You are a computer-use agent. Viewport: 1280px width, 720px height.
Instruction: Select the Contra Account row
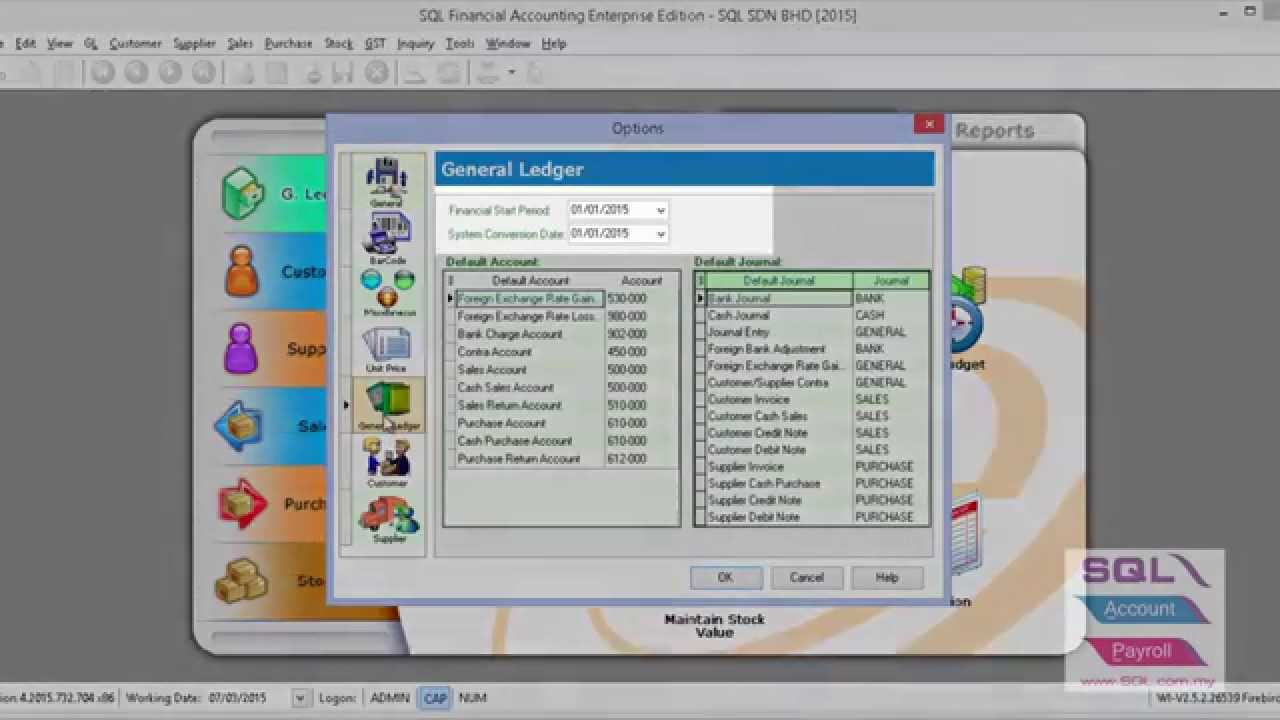click(x=562, y=352)
